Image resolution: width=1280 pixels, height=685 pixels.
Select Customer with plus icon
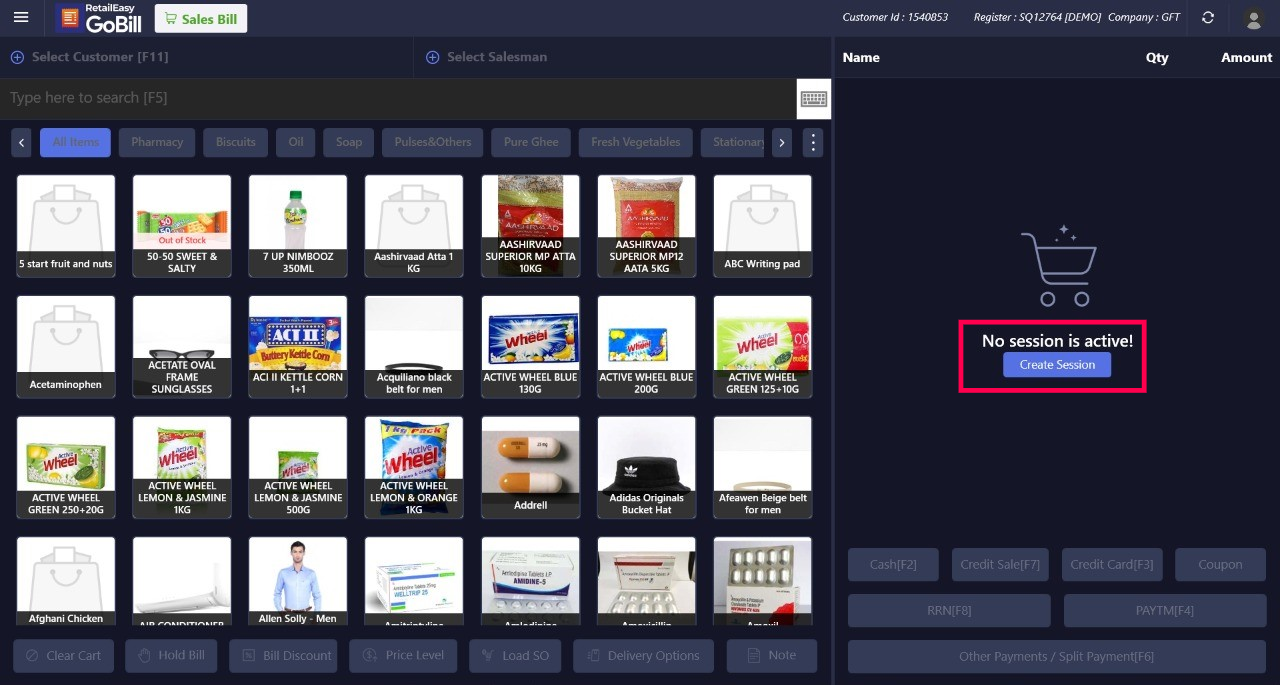pyautogui.click(x=89, y=57)
